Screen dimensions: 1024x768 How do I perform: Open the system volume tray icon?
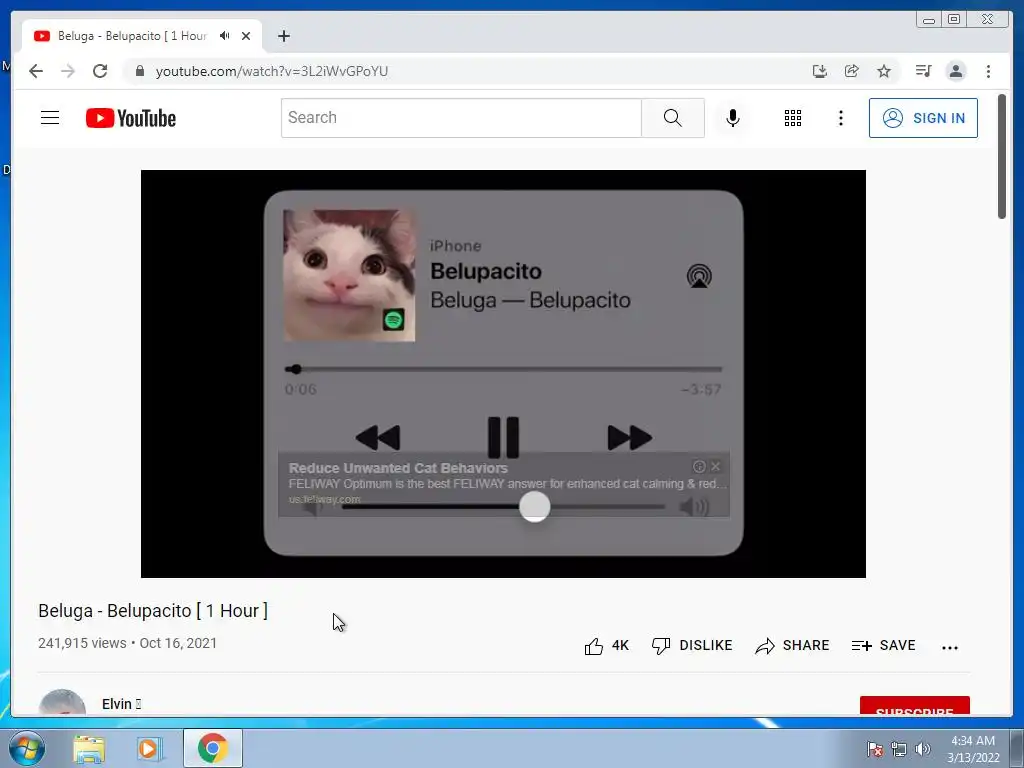(x=922, y=749)
